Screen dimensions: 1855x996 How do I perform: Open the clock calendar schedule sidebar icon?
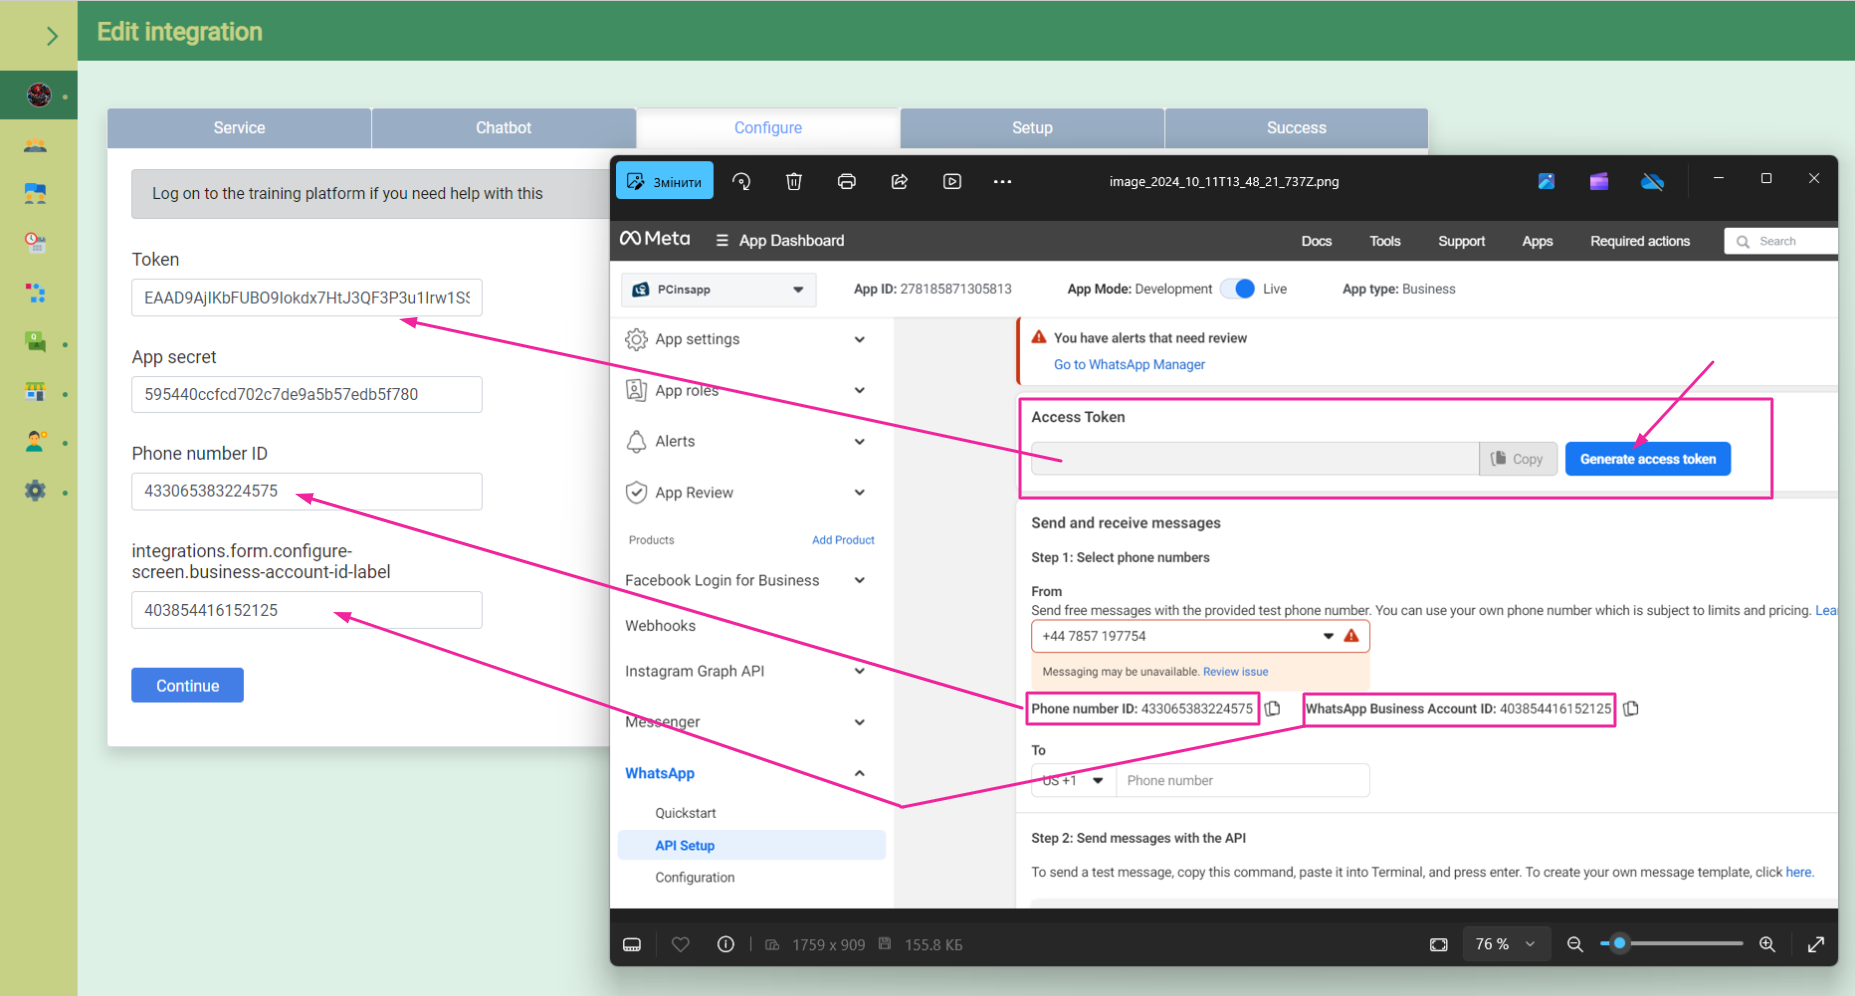(35, 243)
